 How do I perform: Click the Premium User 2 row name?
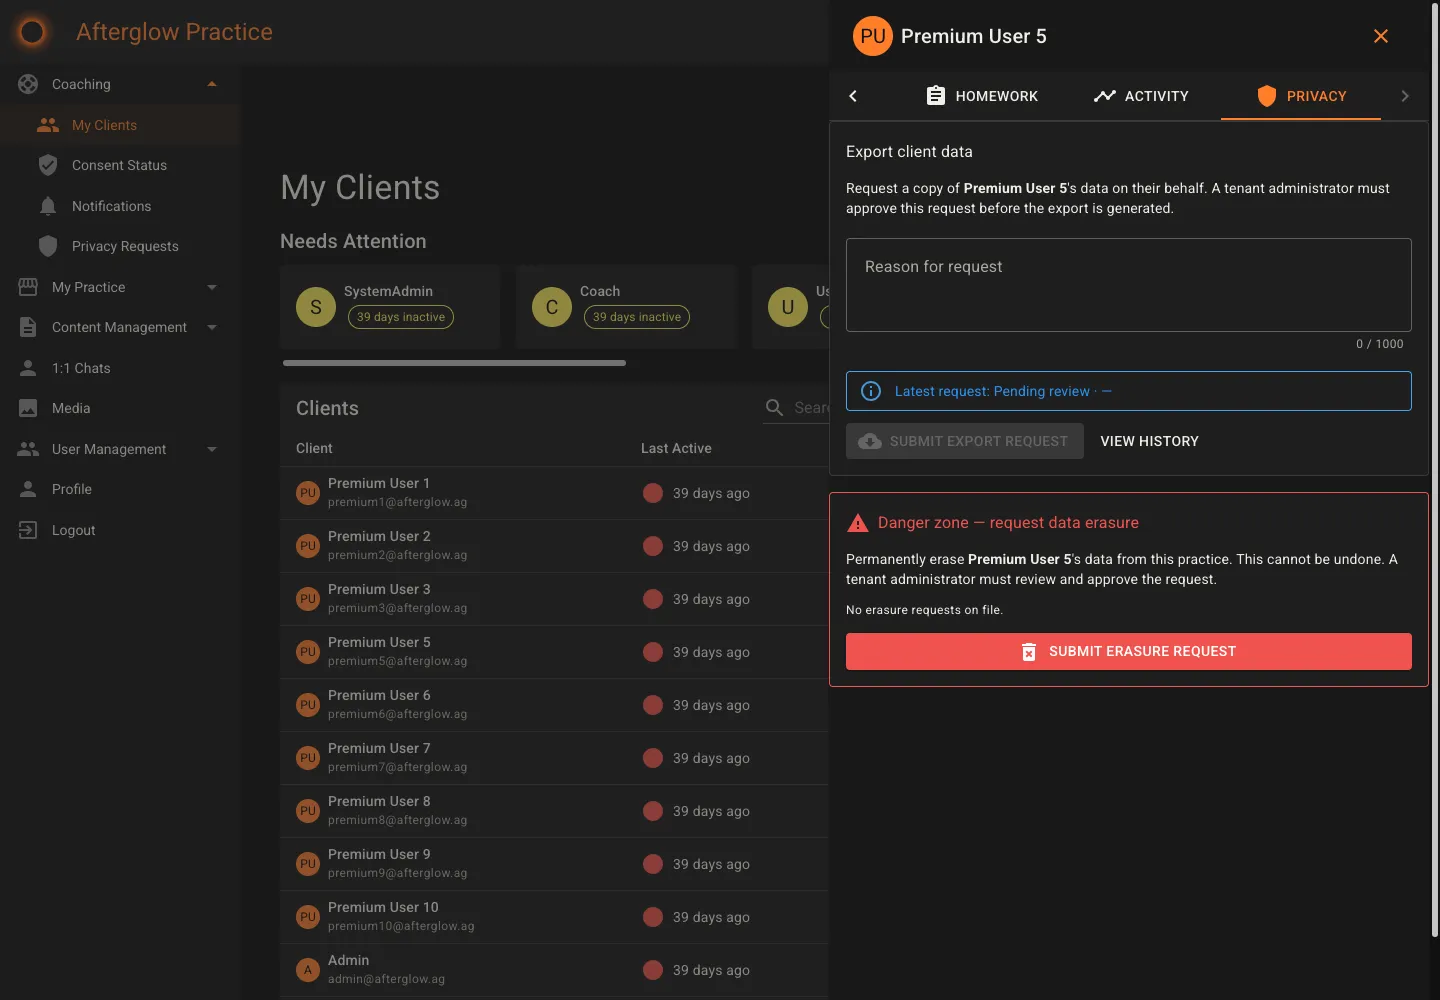(x=379, y=536)
